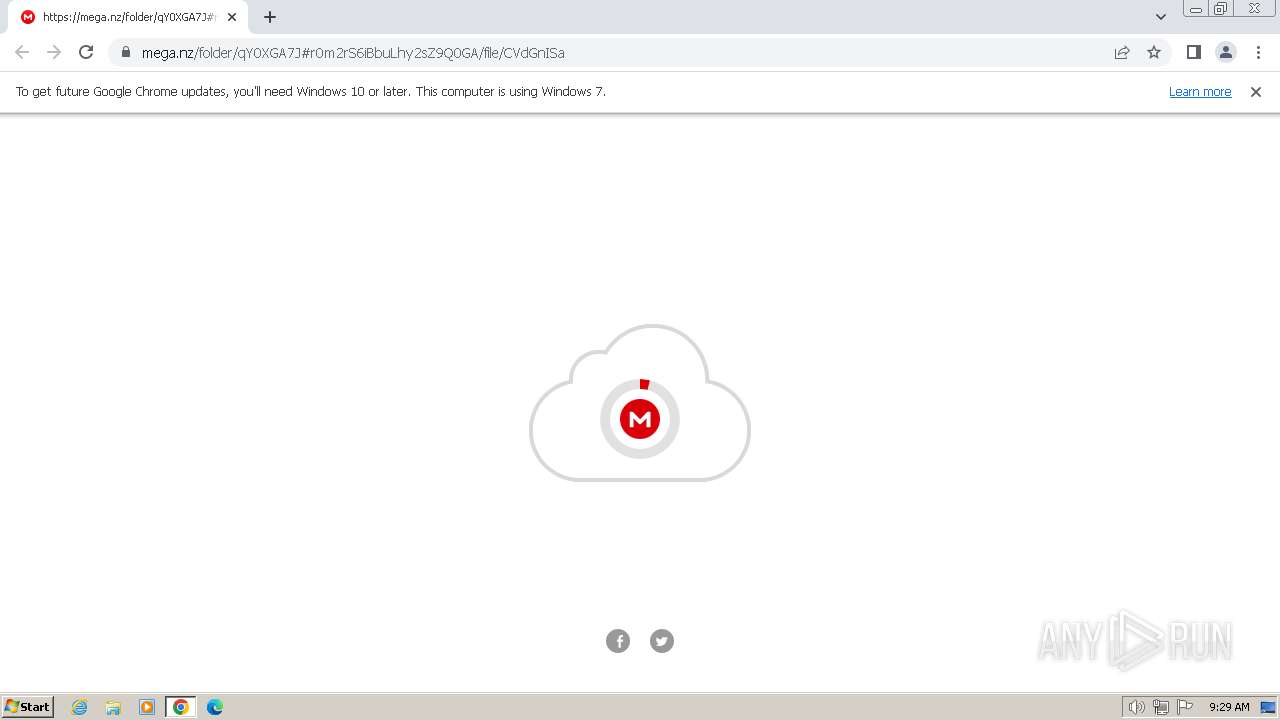Toggle the Chrome side panel
The height and width of the screenshot is (720, 1280).
coord(1193,52)
